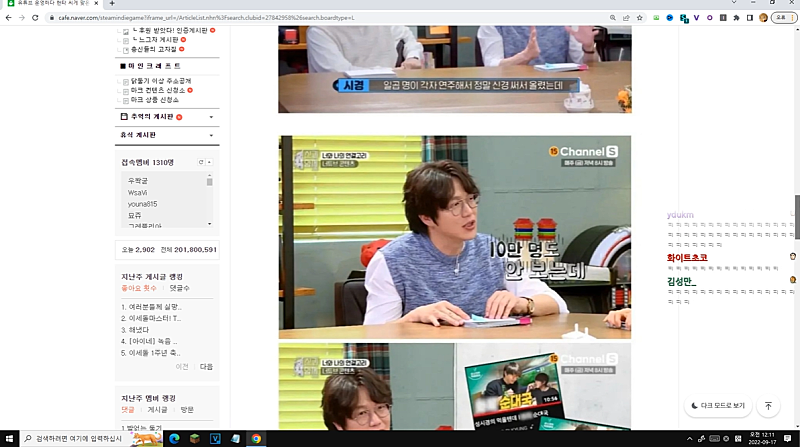Open a new browser tab

(112, 3)
